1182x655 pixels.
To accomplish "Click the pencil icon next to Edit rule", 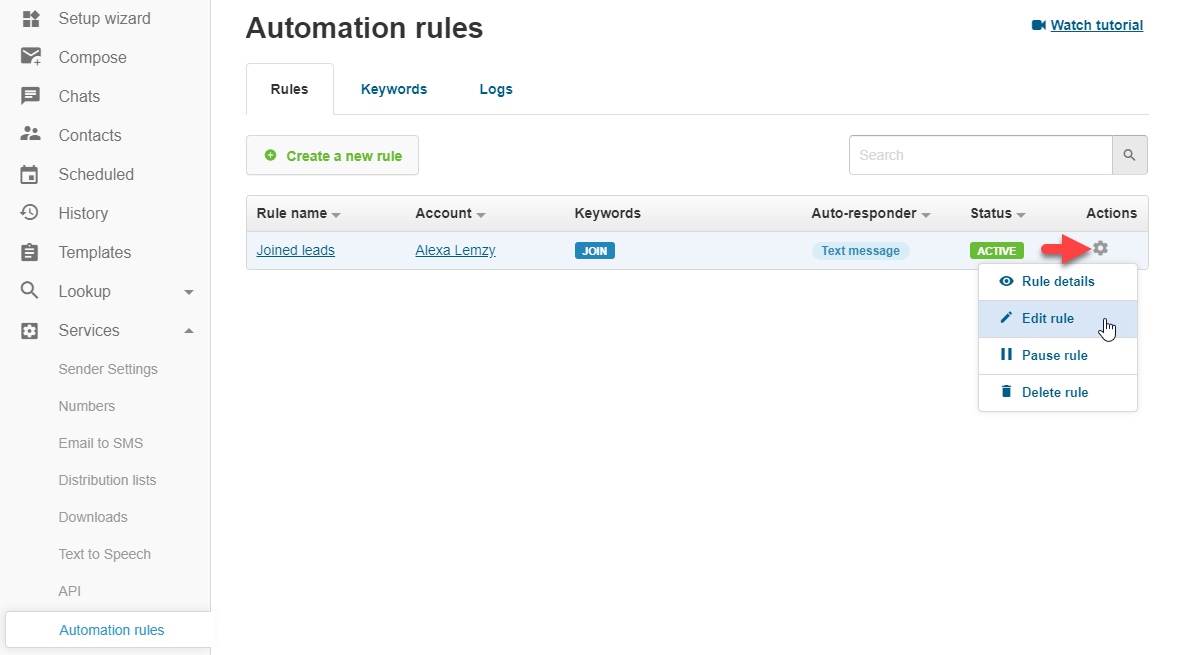I will pyautogui.click(x=1006, y=318).
